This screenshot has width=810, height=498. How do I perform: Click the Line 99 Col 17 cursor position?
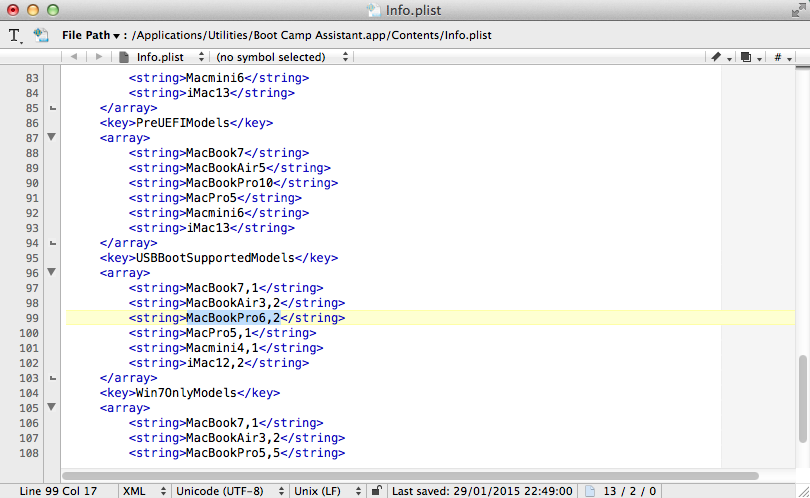[58, 491]
